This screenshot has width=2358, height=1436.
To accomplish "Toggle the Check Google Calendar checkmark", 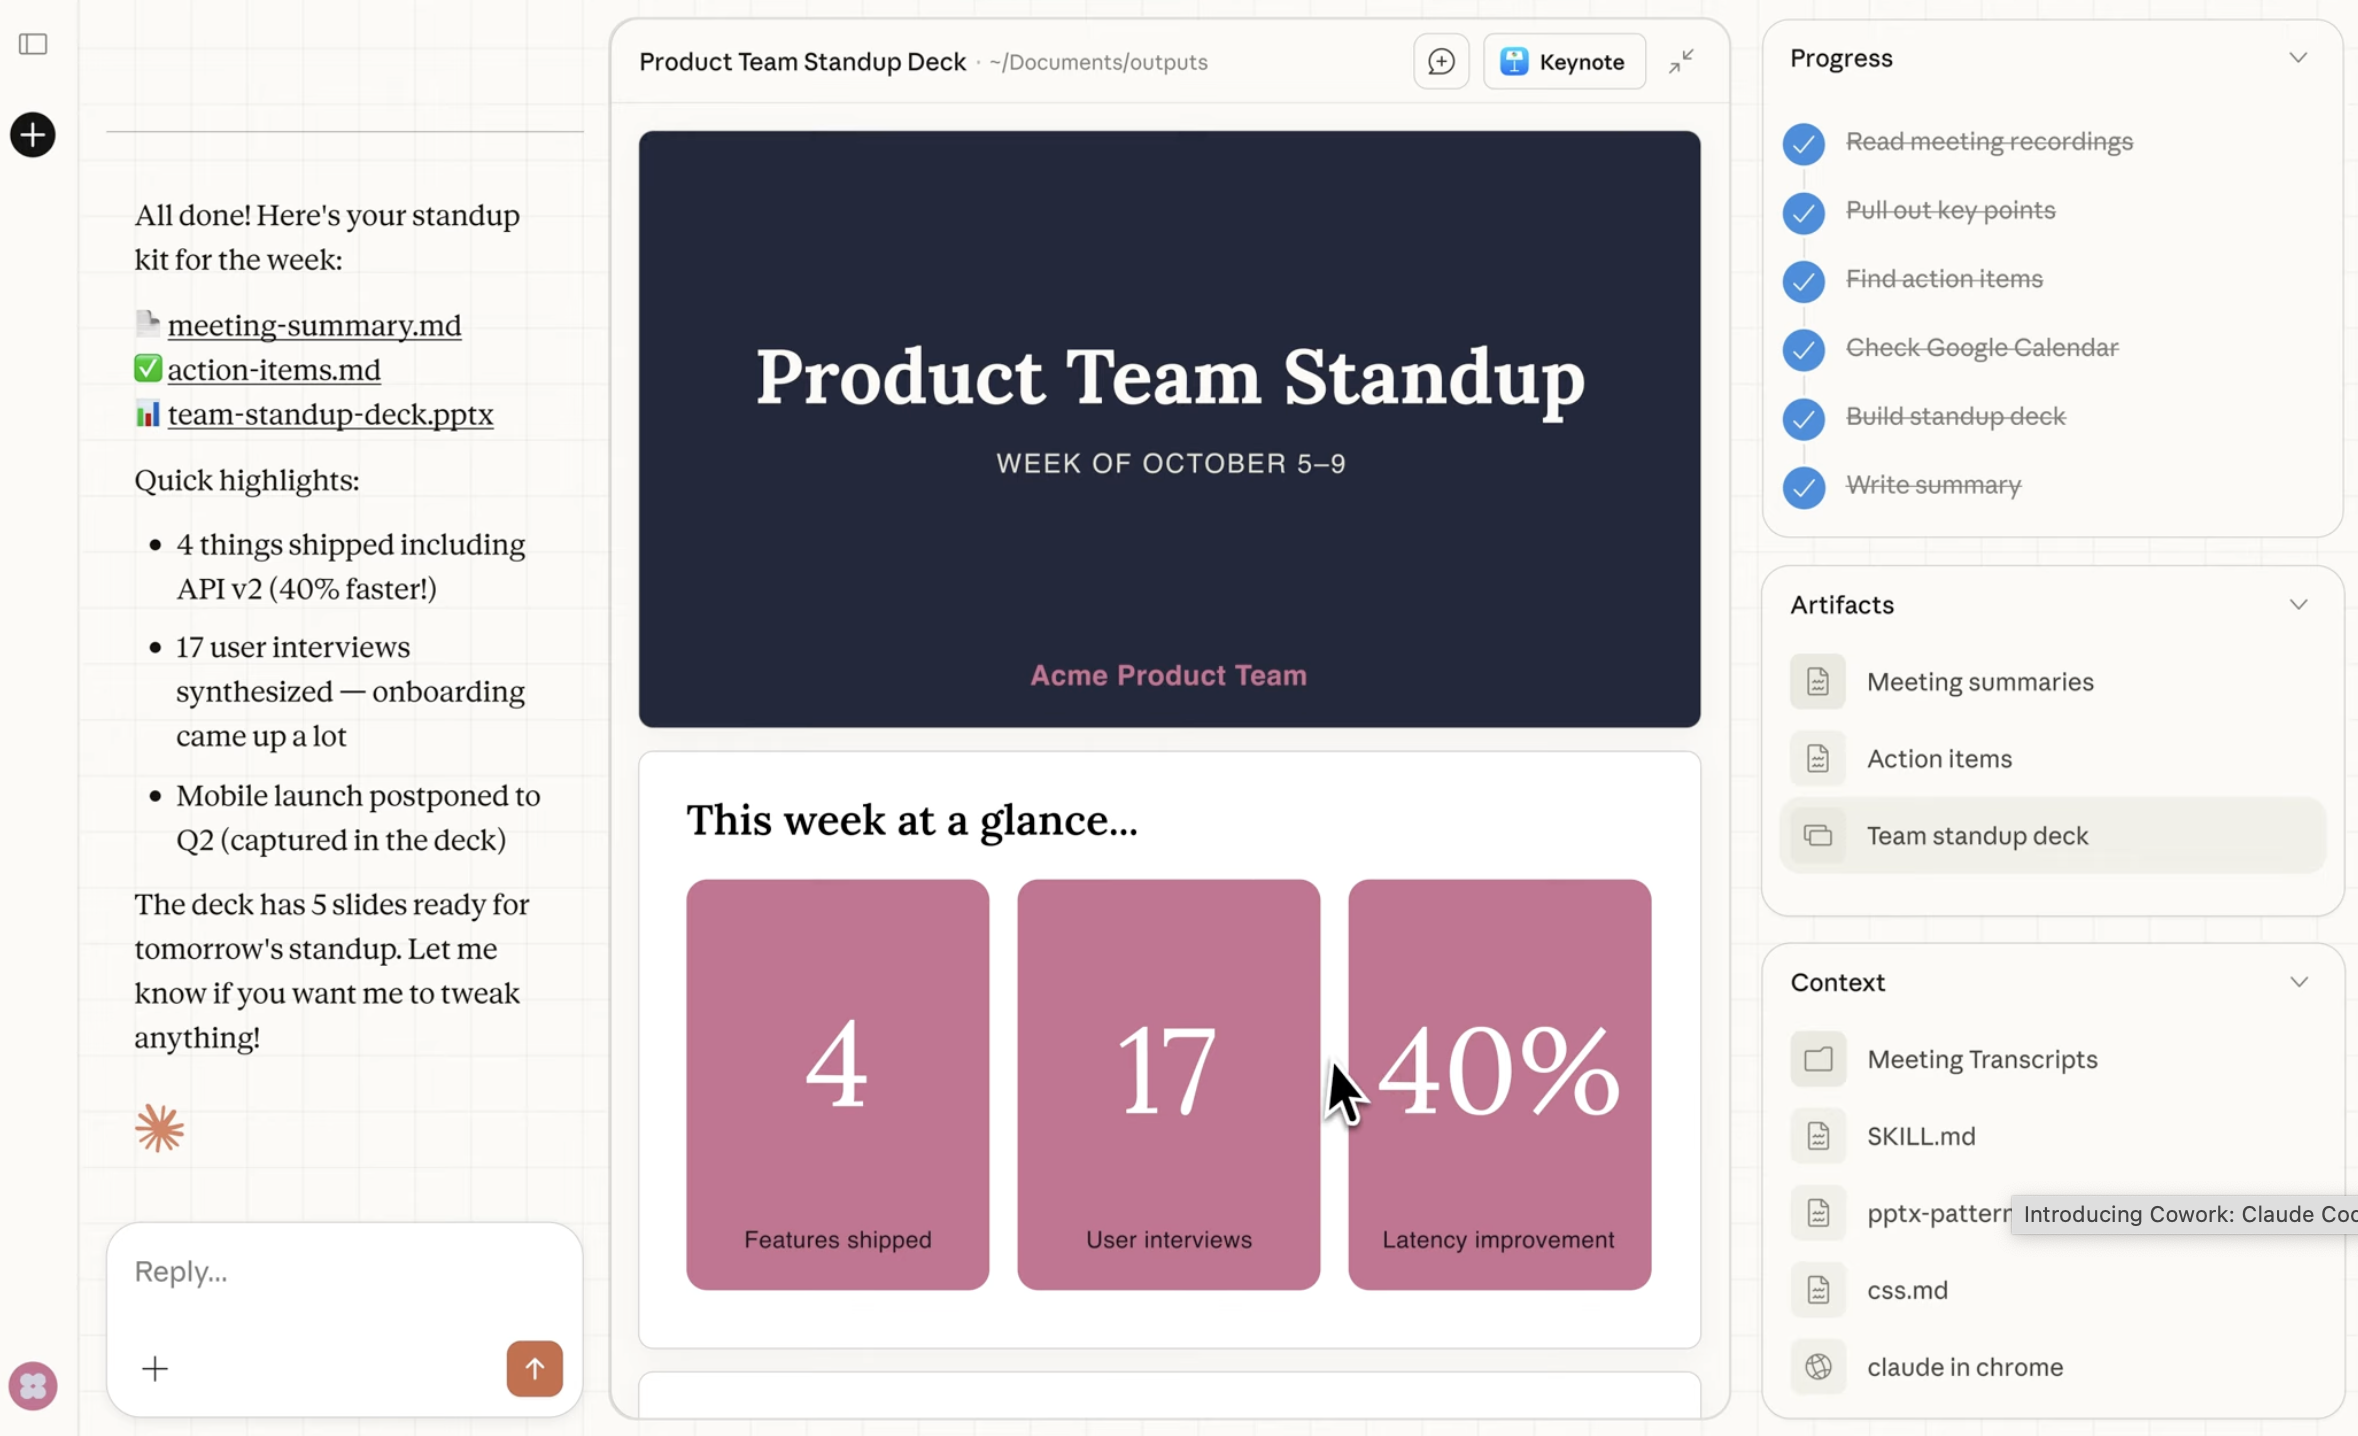I will coord(1803,349).
